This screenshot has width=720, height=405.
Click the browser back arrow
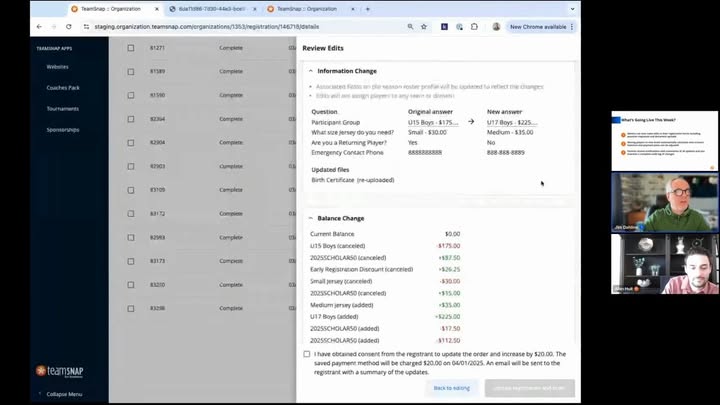click(x=40, y=27)
